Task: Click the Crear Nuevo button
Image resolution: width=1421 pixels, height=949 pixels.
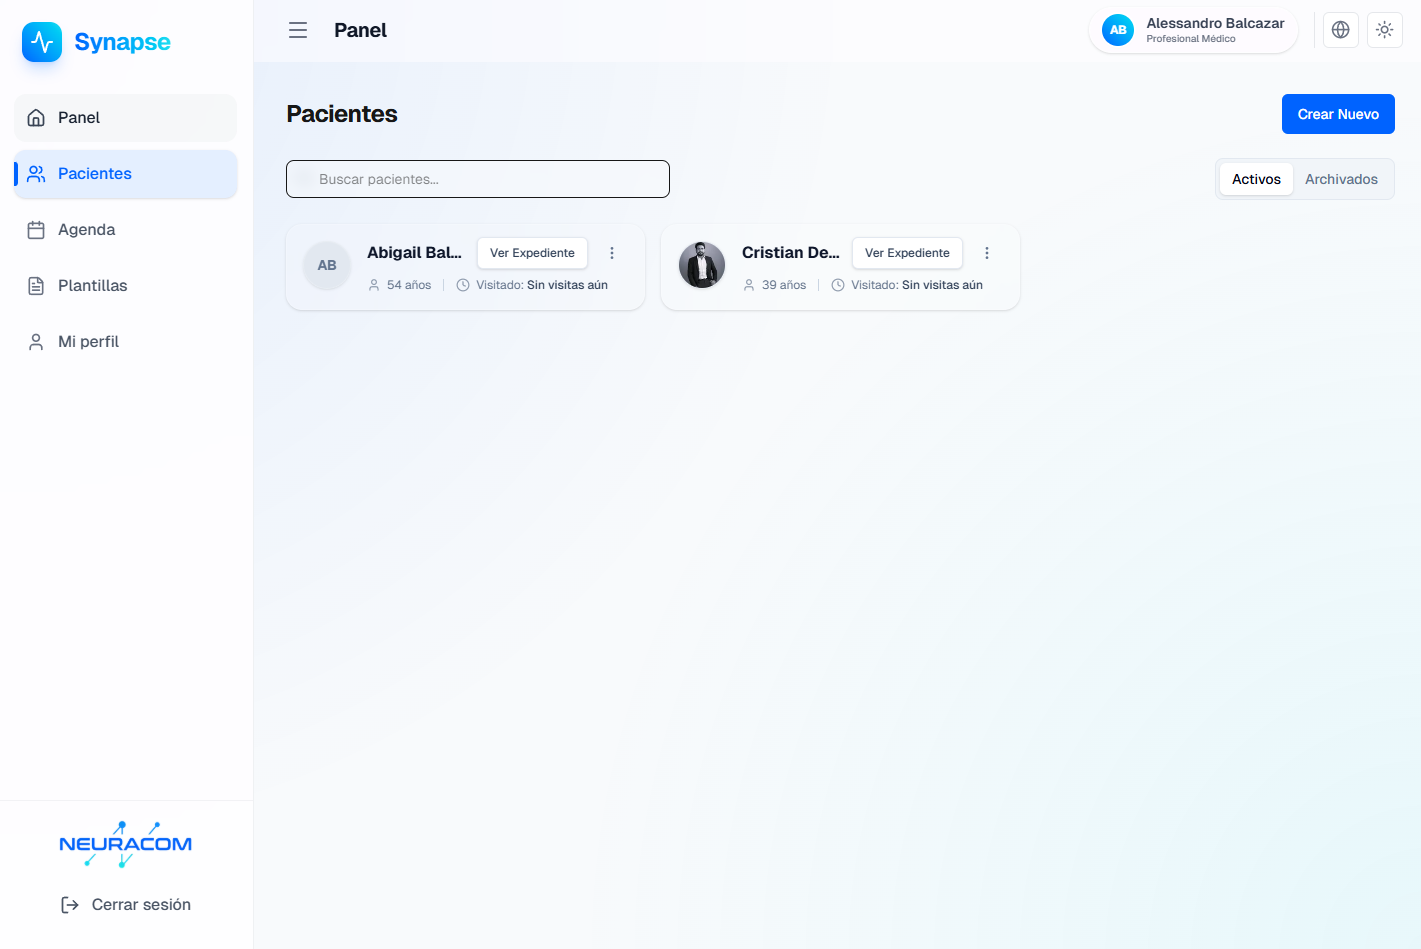Action: pos(1338,114)
